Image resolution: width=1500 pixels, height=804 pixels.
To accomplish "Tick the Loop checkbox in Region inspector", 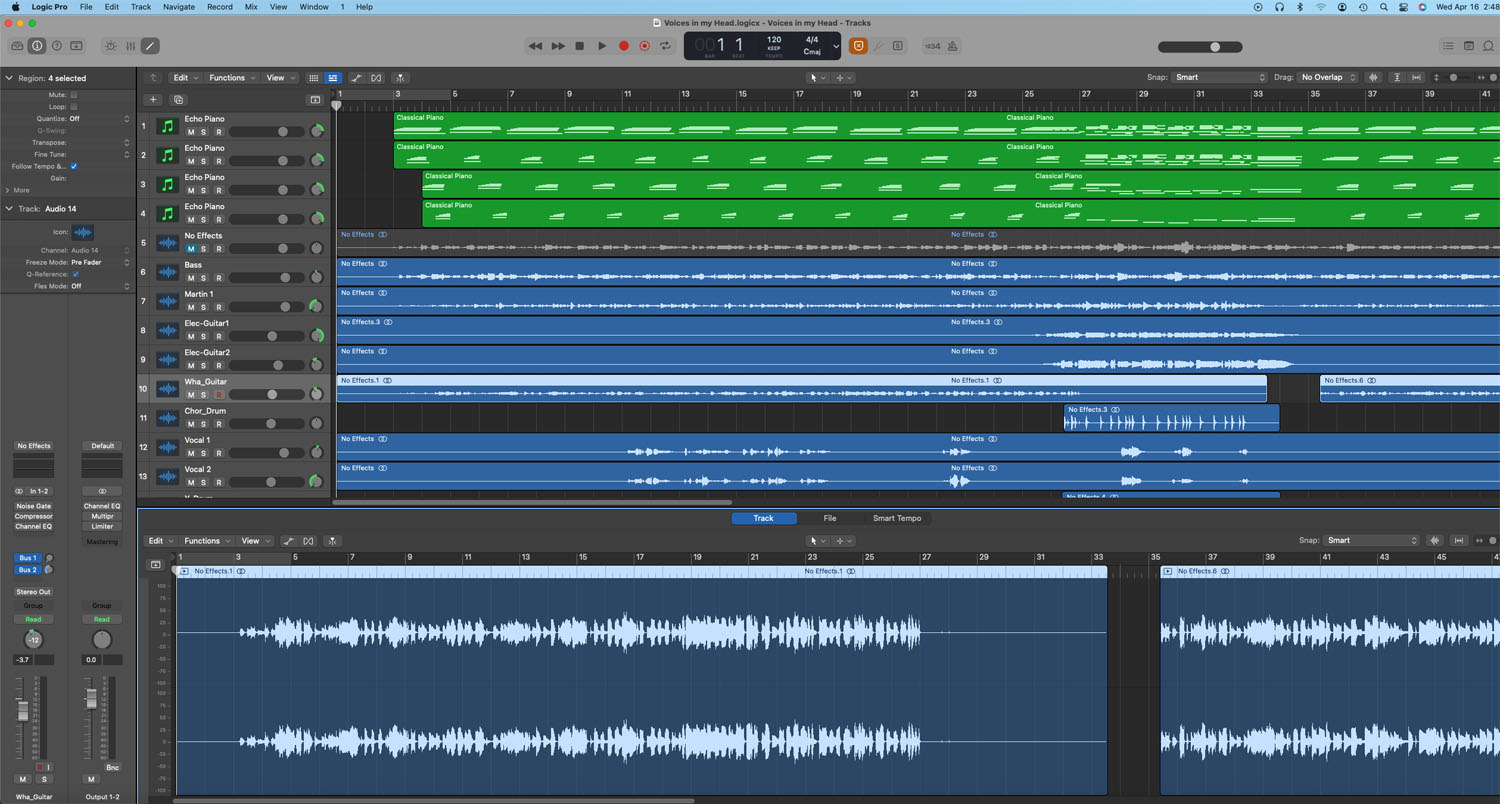I will coord(74,106).
